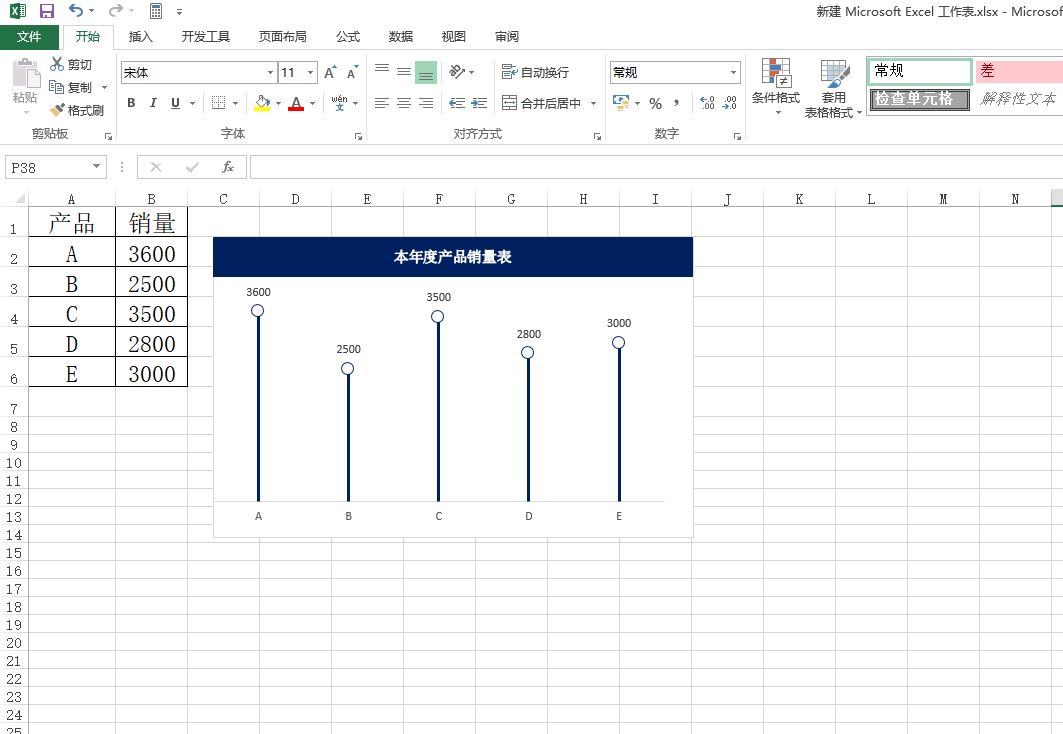Toggle bottom align highlighted button
The image size is (1063, 734).
(x=426, y=72)
